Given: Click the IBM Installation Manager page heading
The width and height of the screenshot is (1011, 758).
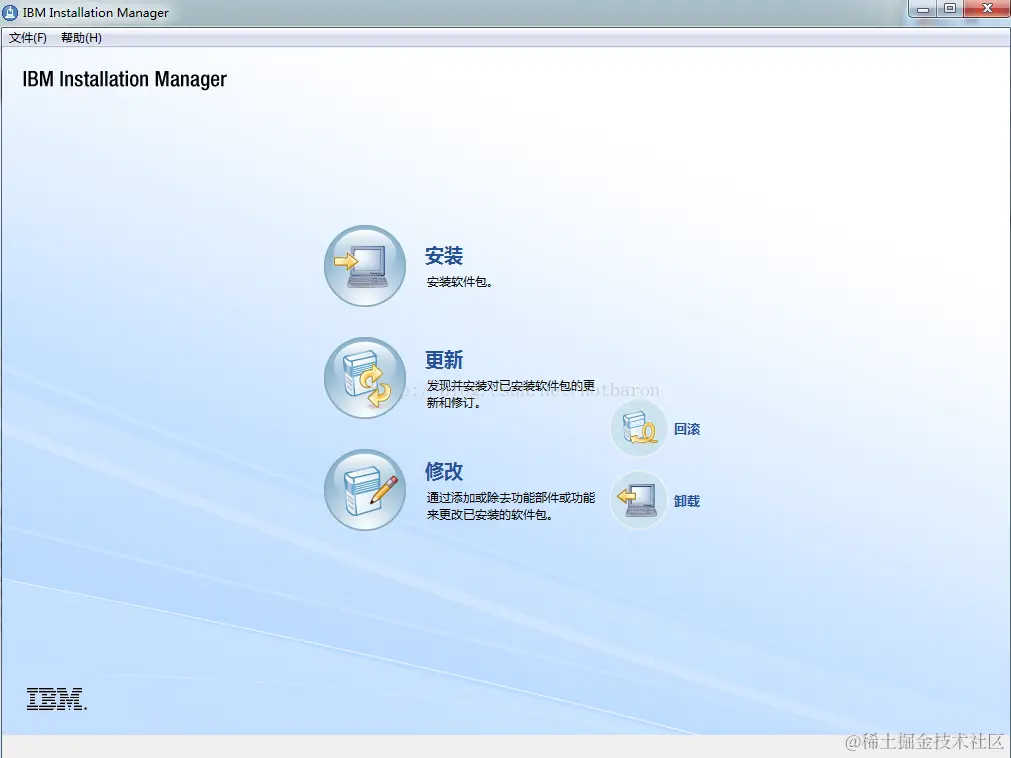Looking at the screenshot, I should pos(124,79).
